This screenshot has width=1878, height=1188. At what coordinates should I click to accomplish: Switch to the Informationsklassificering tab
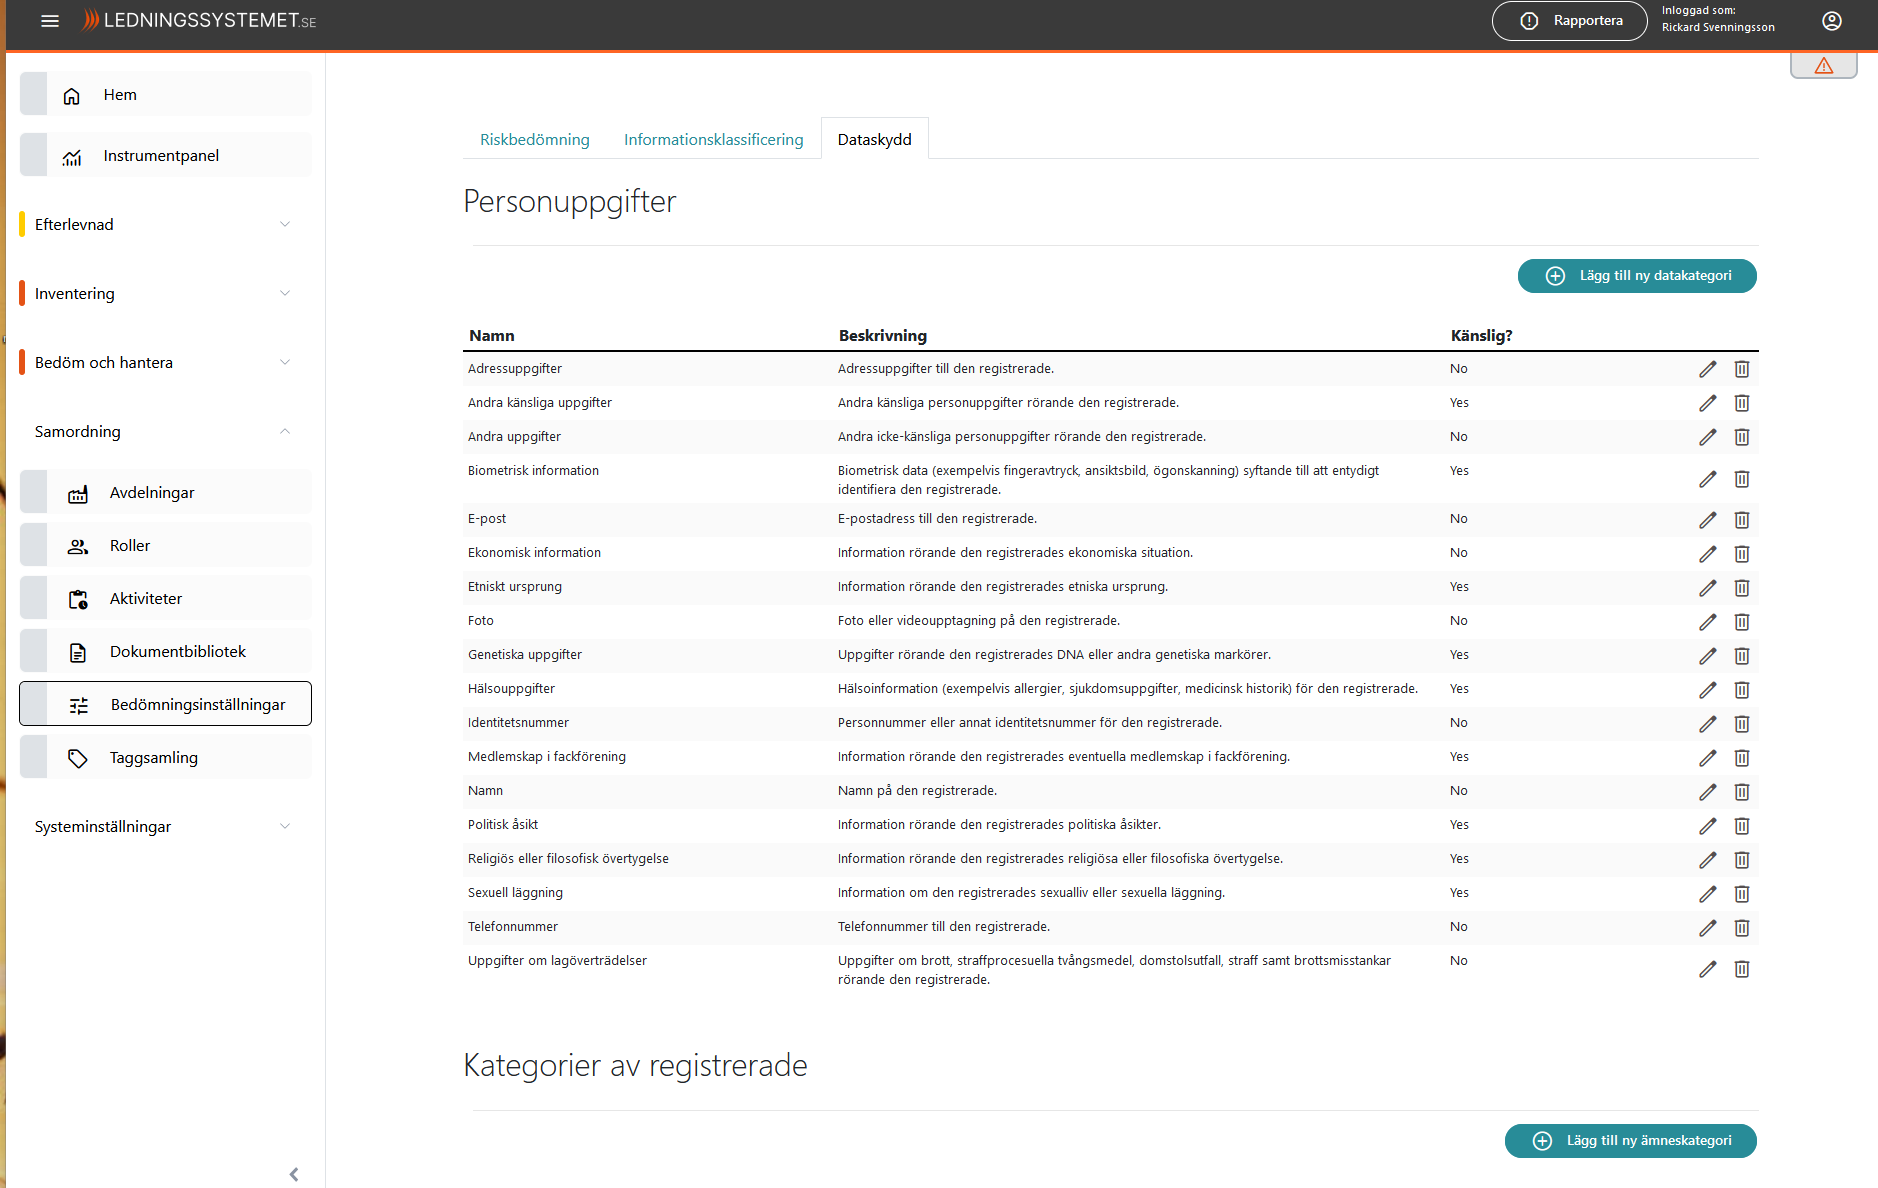pyautogui.click(x=713, y=139)
